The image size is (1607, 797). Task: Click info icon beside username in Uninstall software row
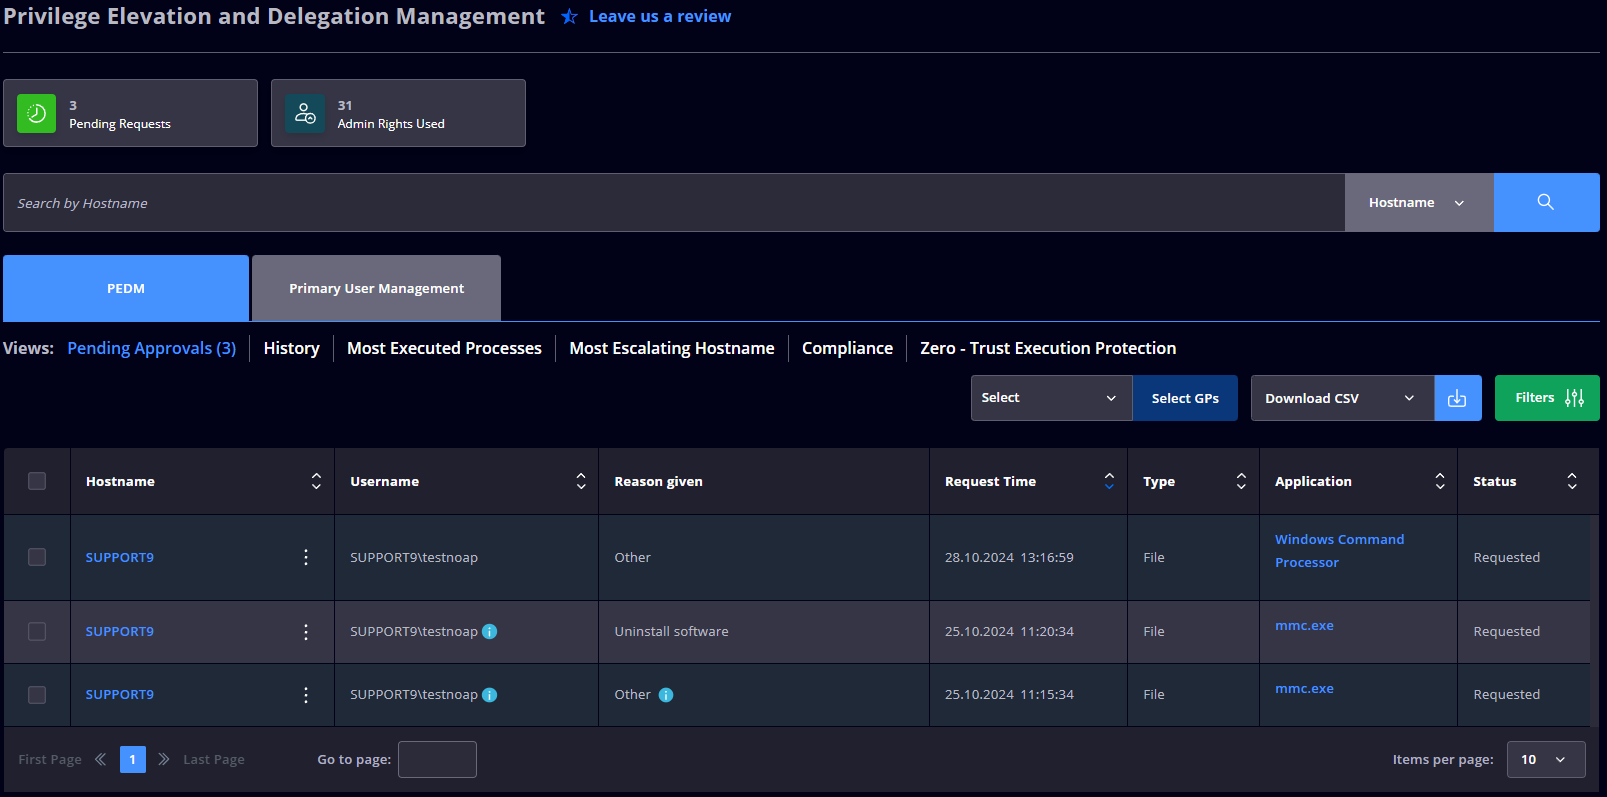pos(490,631)
